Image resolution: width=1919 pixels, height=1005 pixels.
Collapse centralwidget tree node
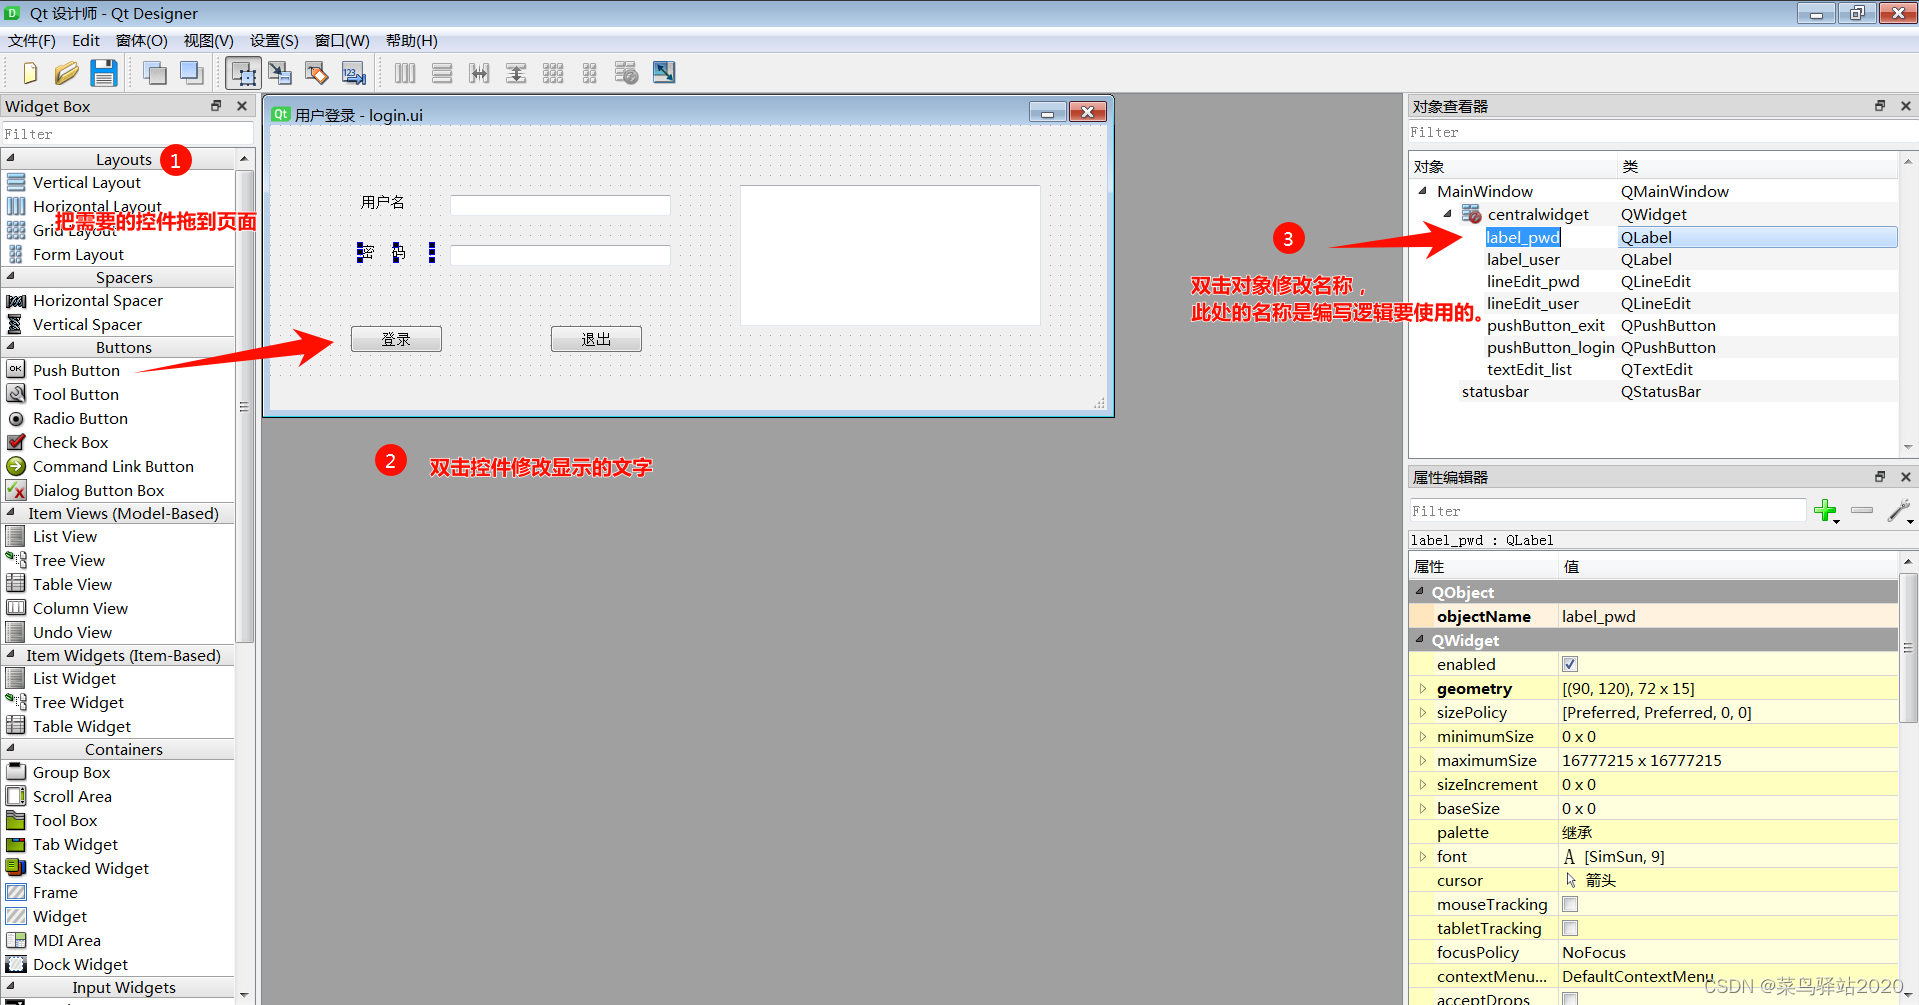(1447, 214)
